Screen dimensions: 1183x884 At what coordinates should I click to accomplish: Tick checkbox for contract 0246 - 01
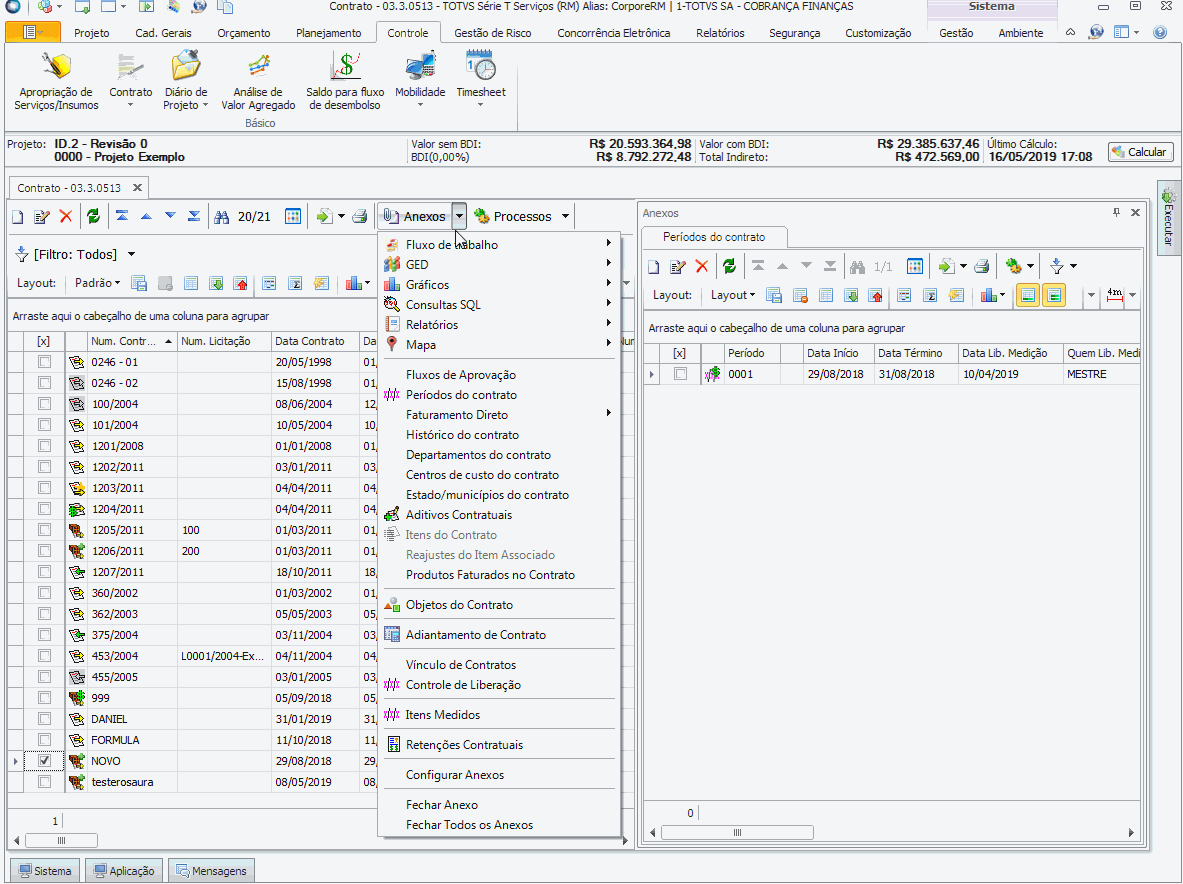click(45, 362)
